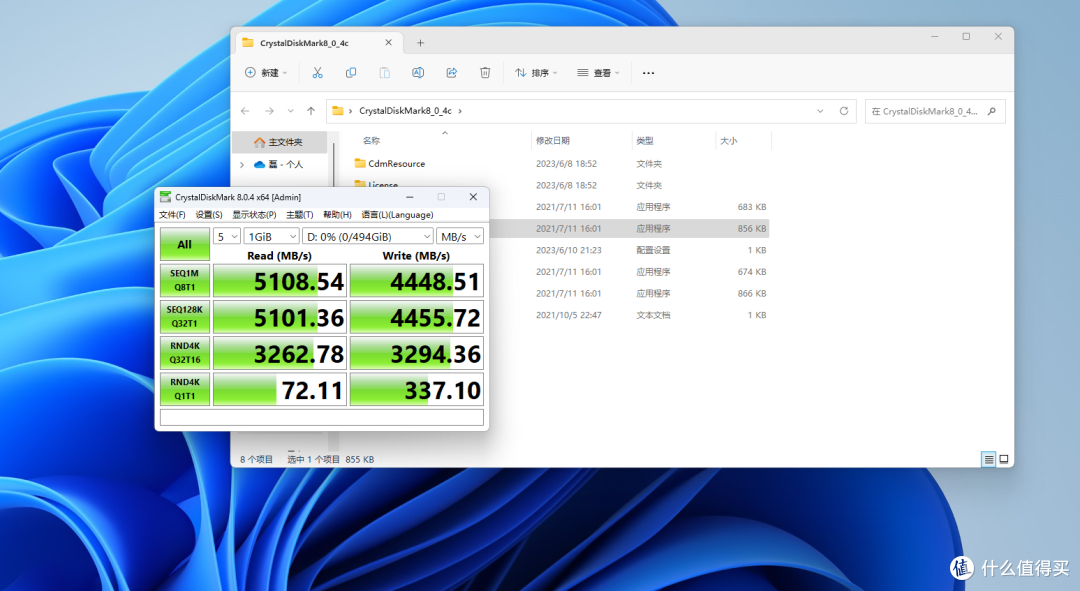Screen dimensions: 1080x591
Task: Switch to thumbnail view icon in status bar
Action: [x=1004, y=459]
